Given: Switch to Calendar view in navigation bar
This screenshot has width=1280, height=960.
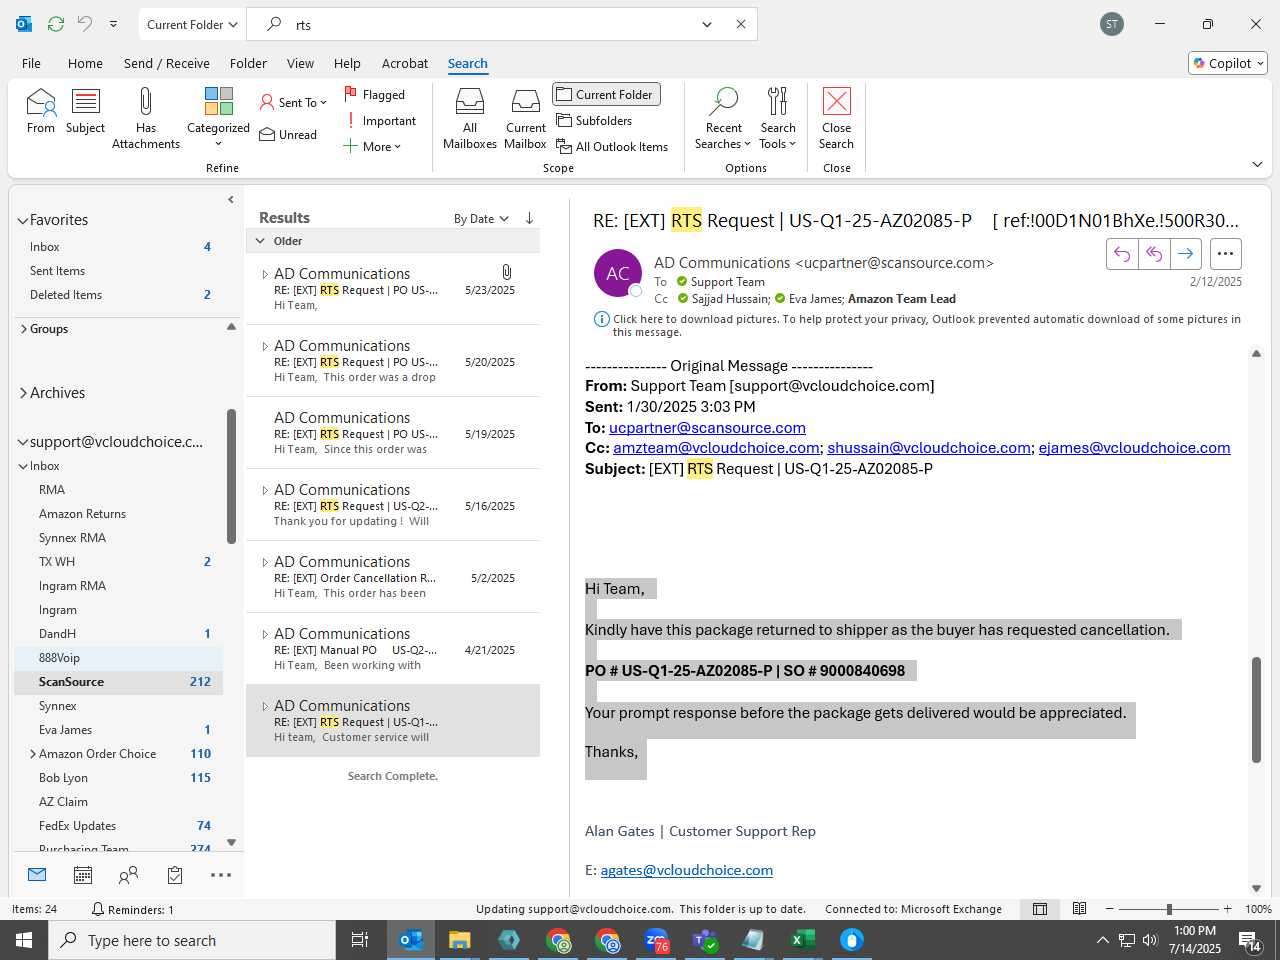Looking at the screenshot, I should 83,875.
